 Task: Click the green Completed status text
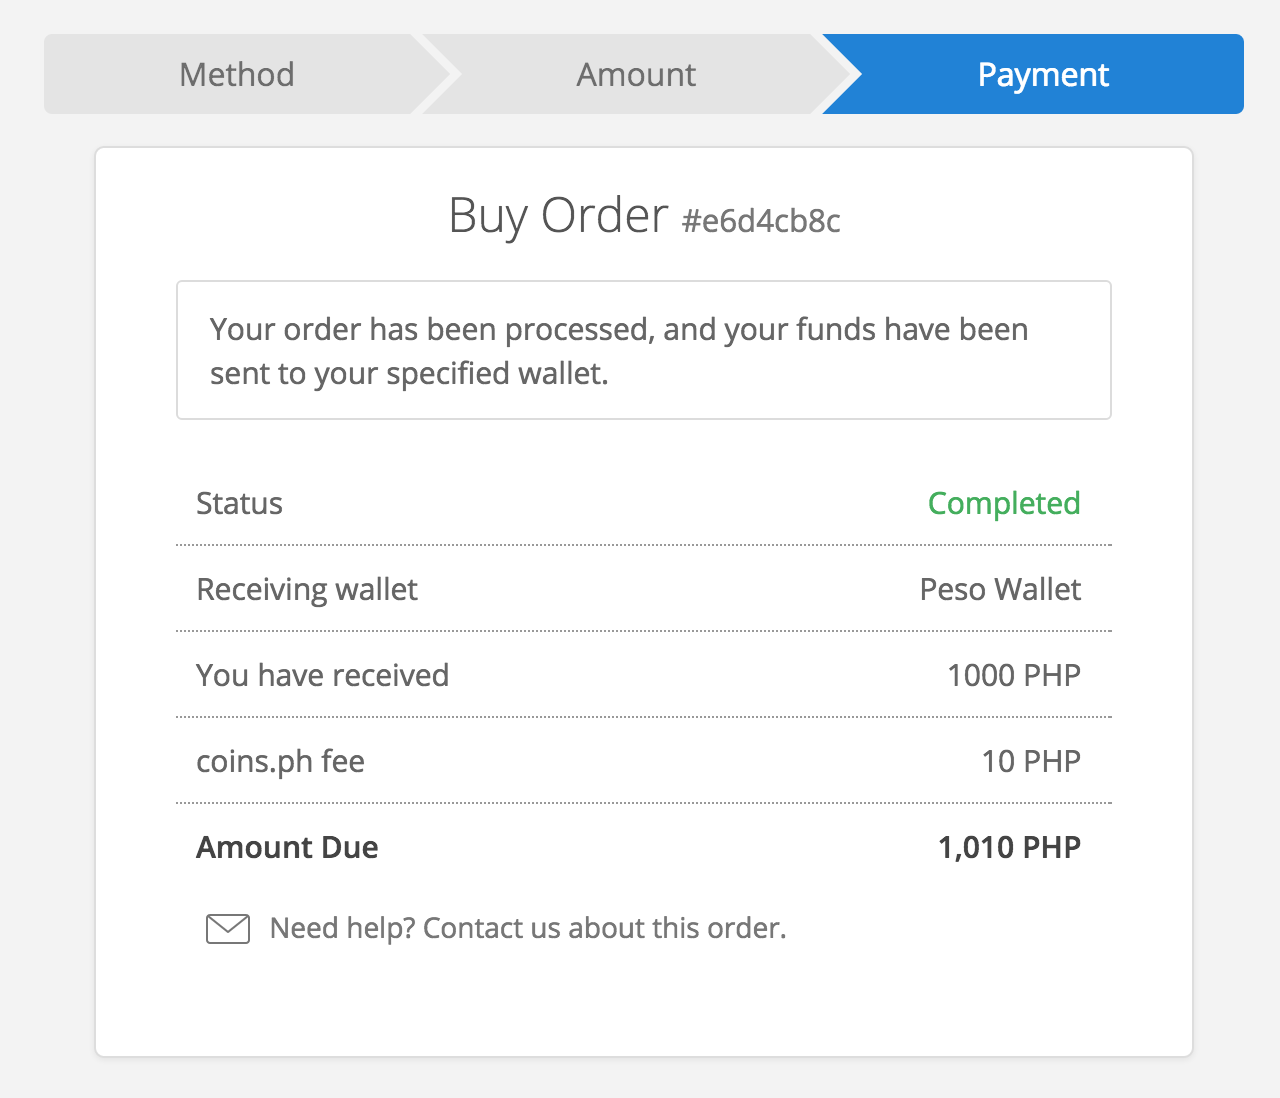(x=1004, y=503)
